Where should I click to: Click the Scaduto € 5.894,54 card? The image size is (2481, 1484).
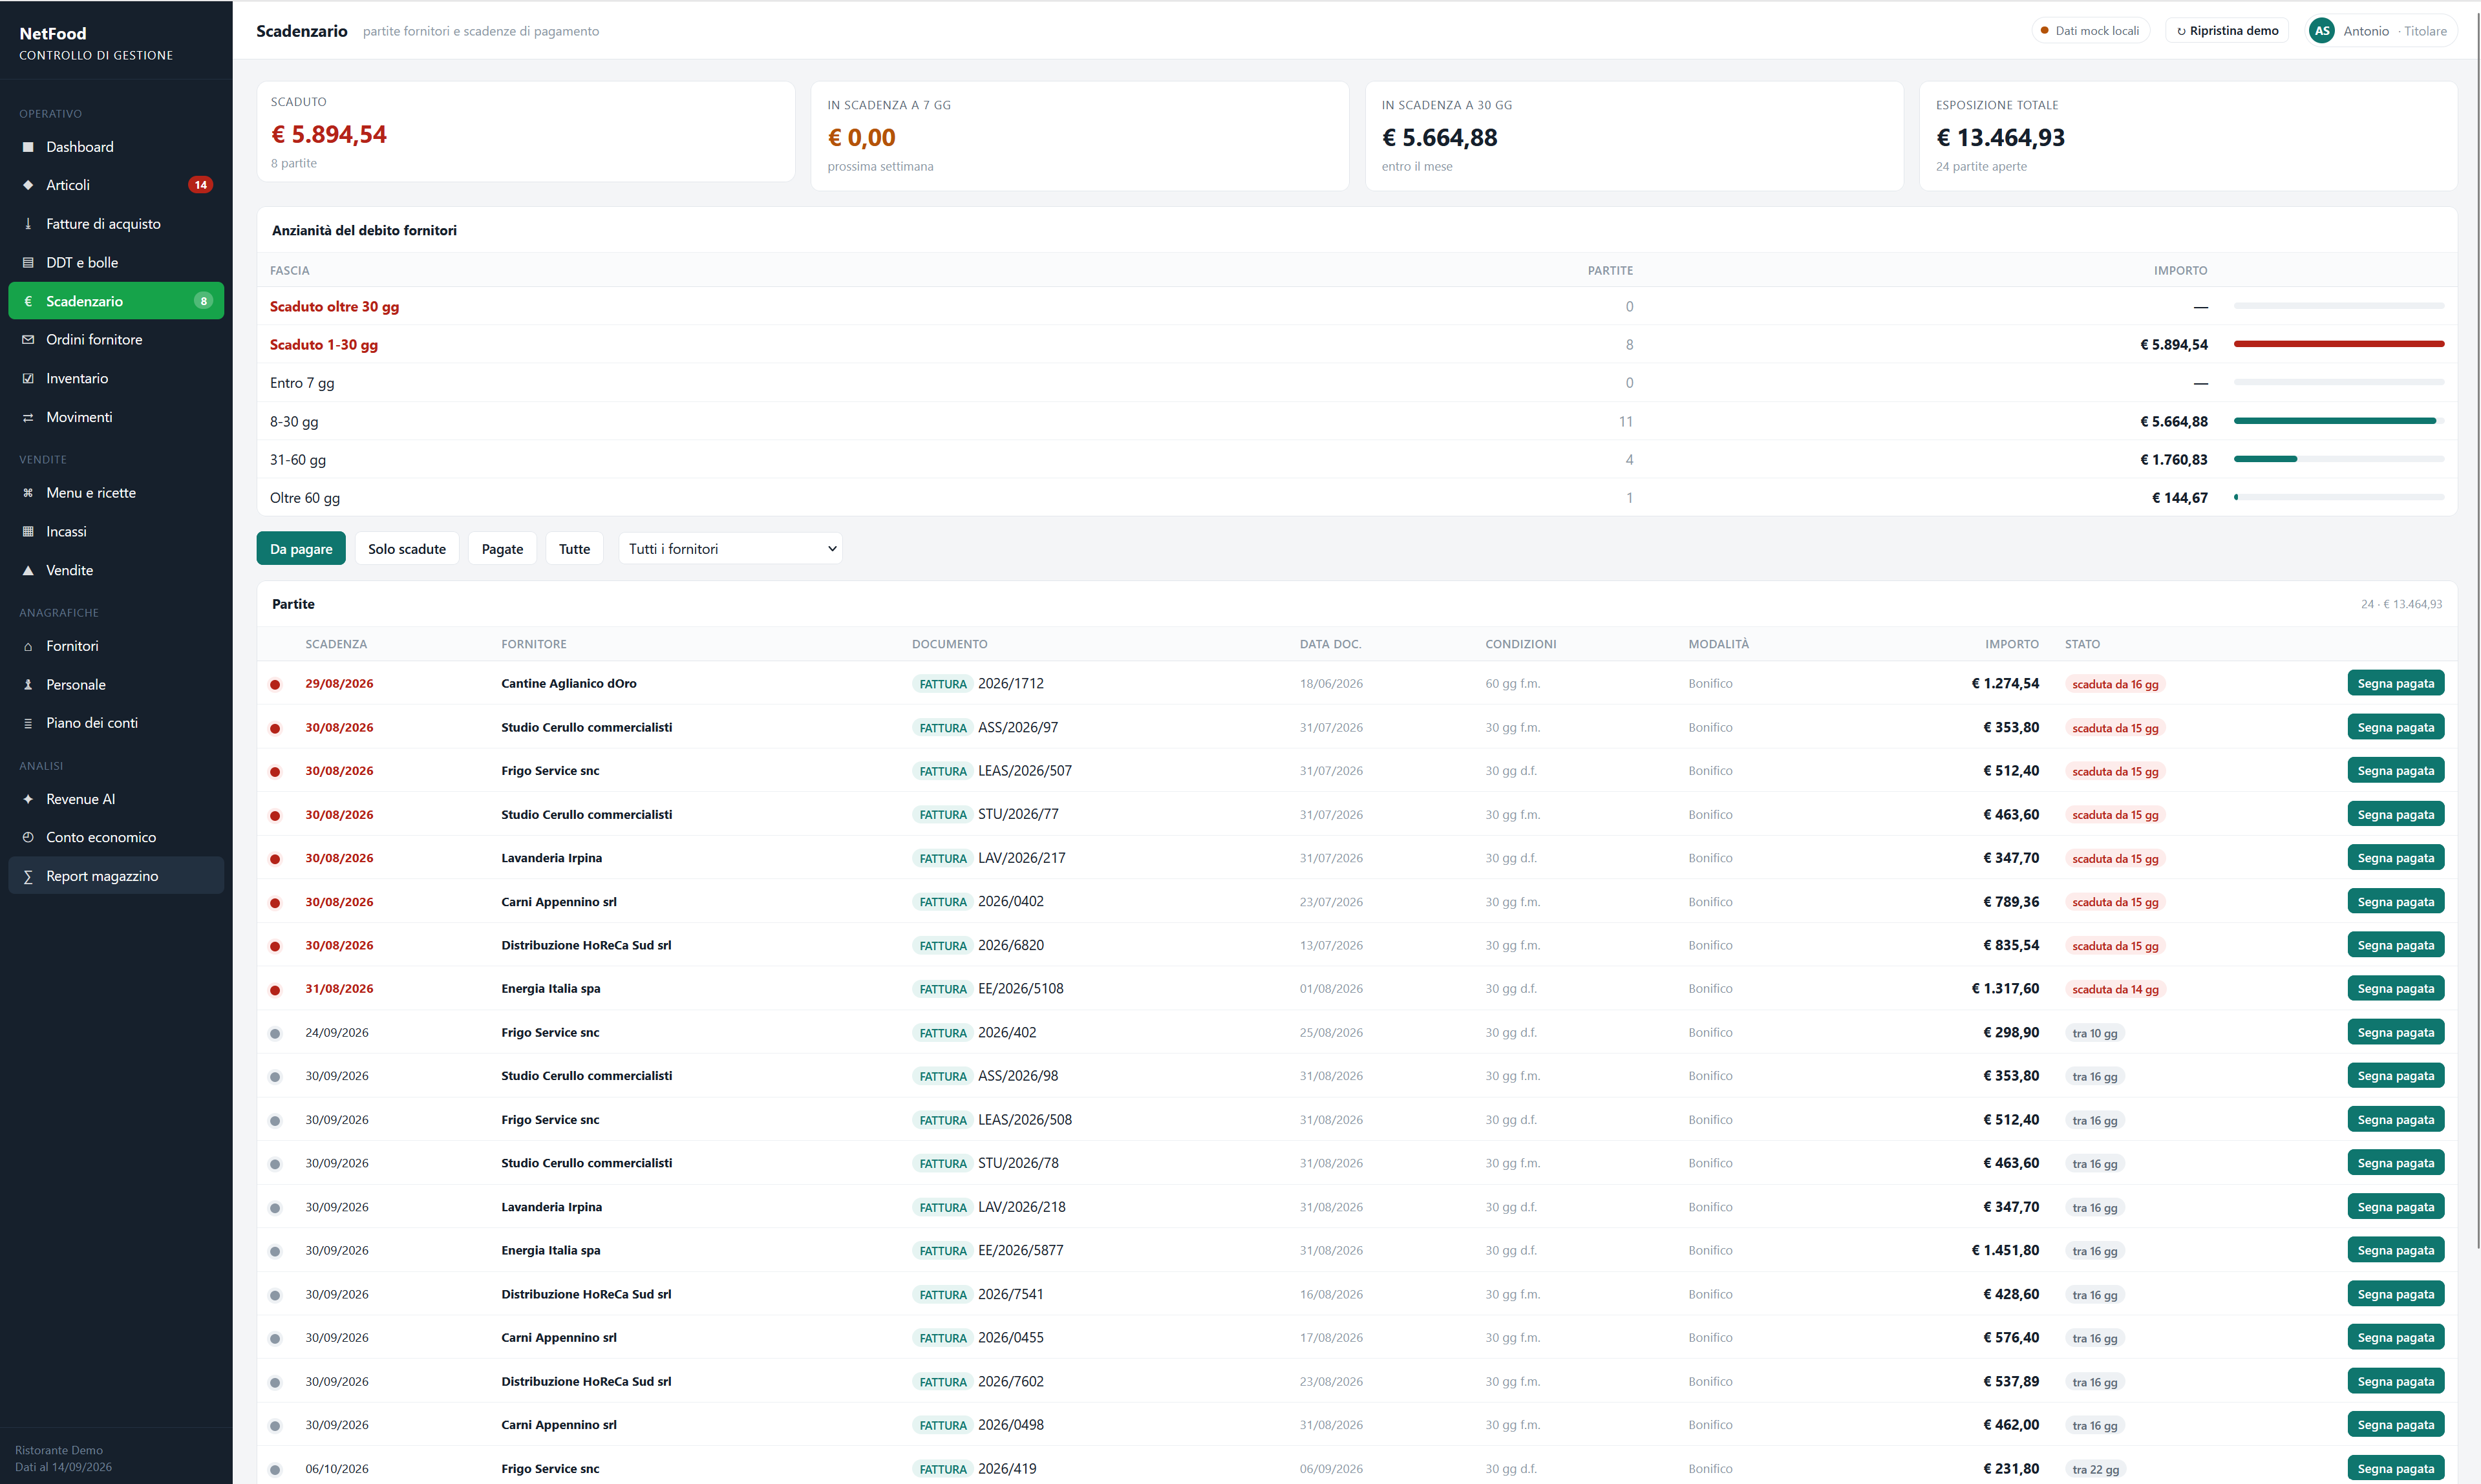click(526, 132)
